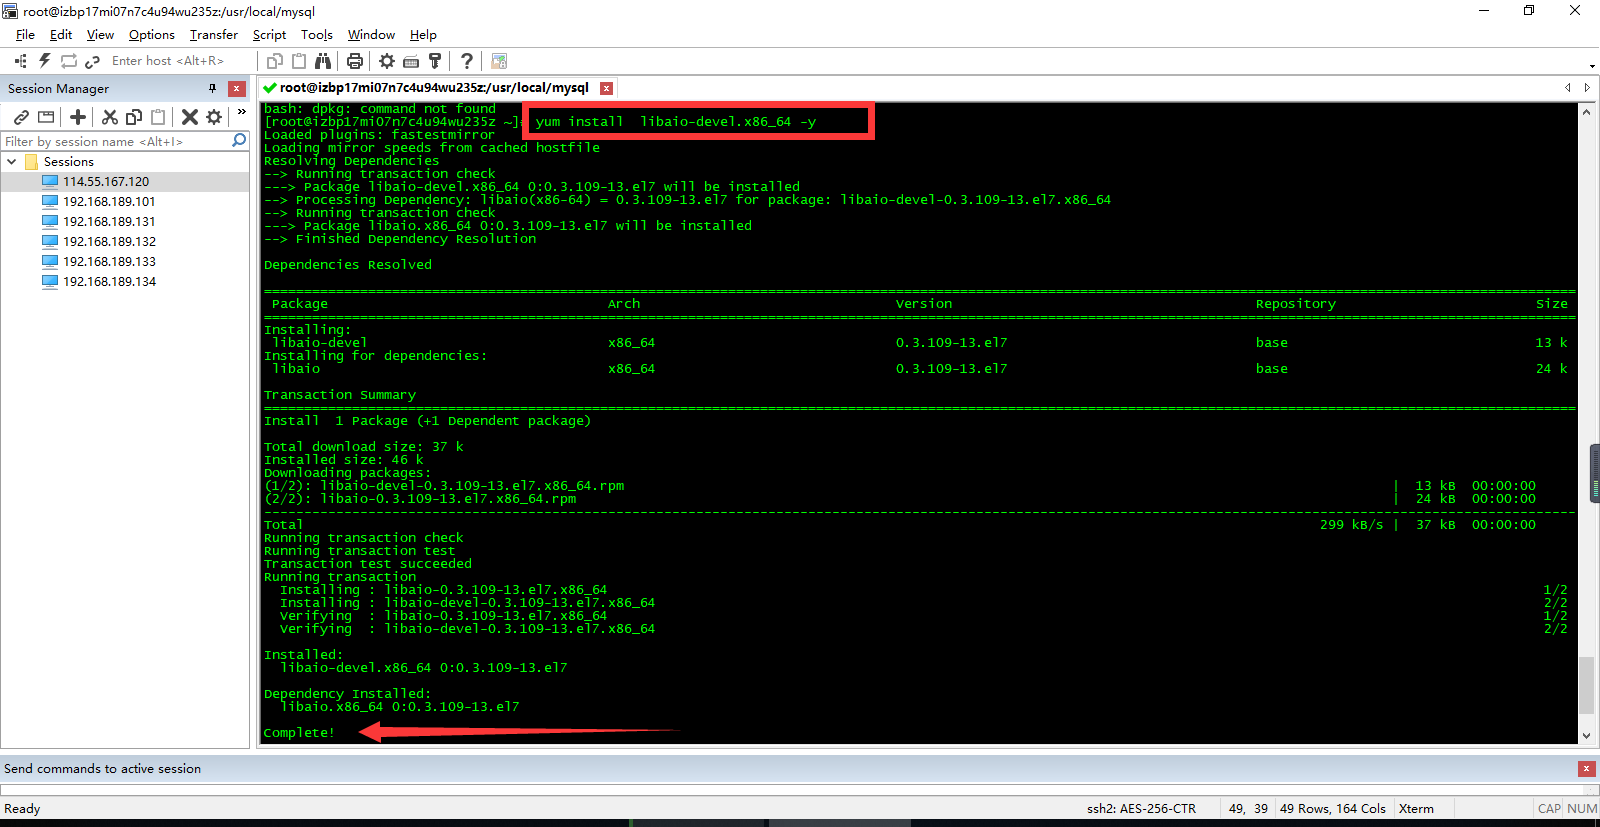
Task: Collapse the Sessions folder tree
Action: click(x=12, y=161)
